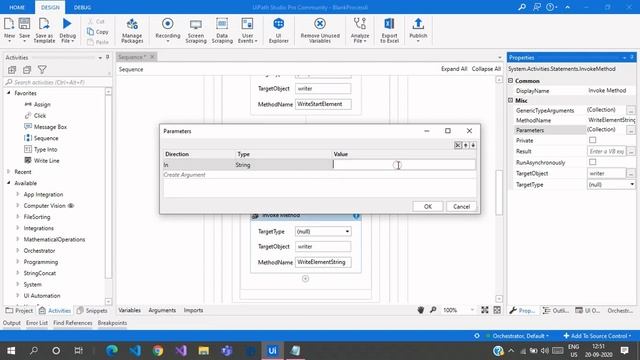Focus the parameter Value input field
Screen dimensions: 640x360
(404, 164)
